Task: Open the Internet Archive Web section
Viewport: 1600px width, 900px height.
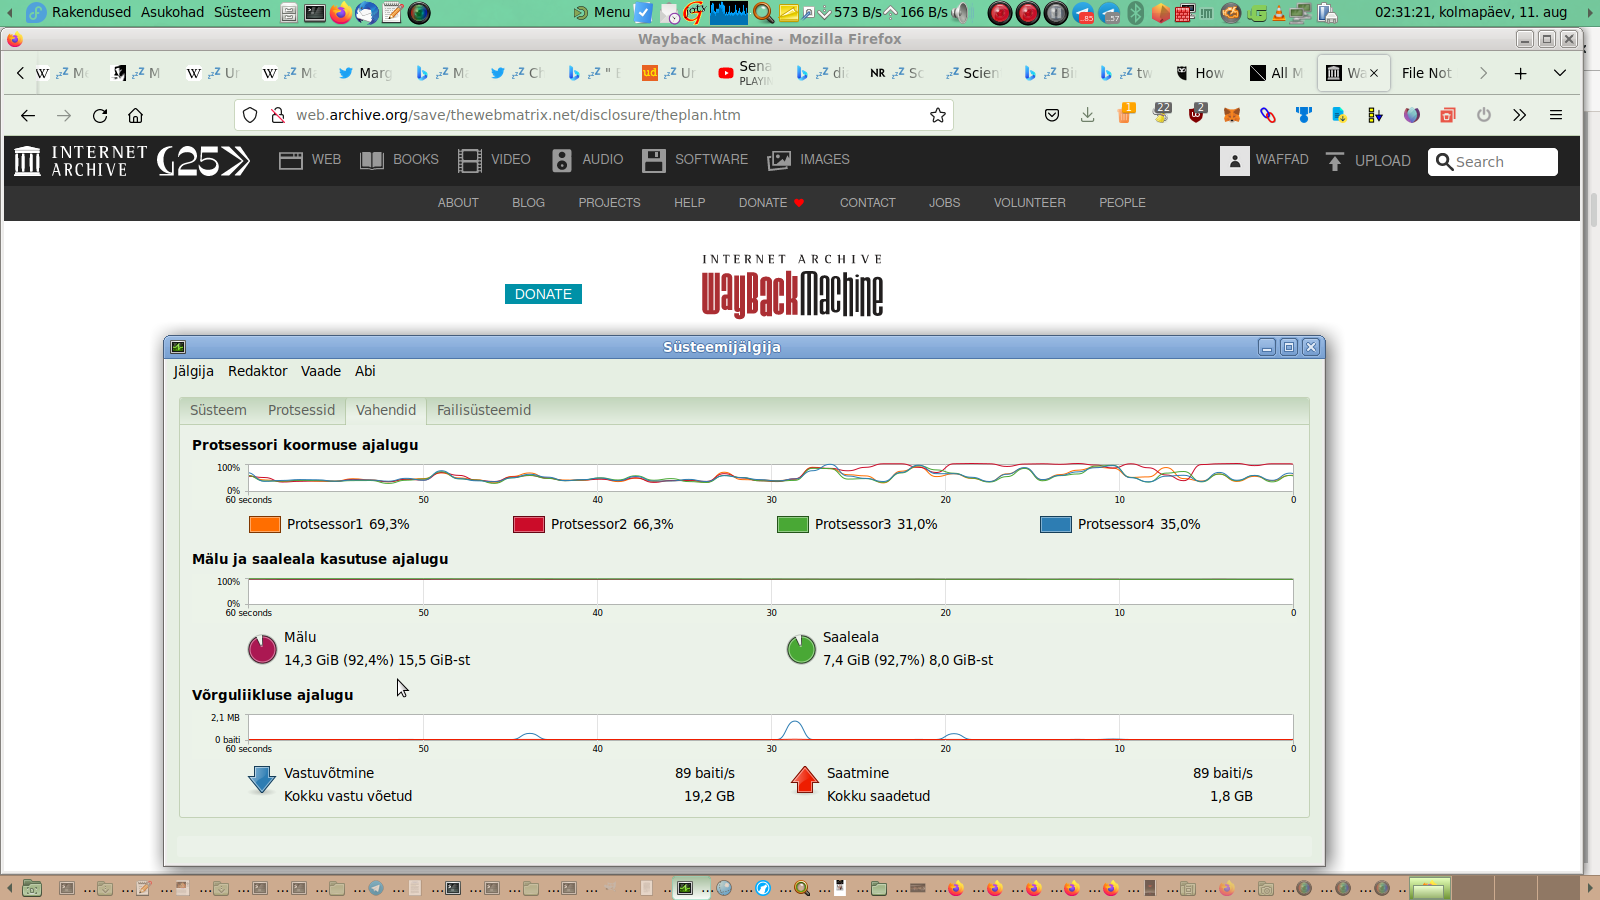Action: [x=310, y=160]
